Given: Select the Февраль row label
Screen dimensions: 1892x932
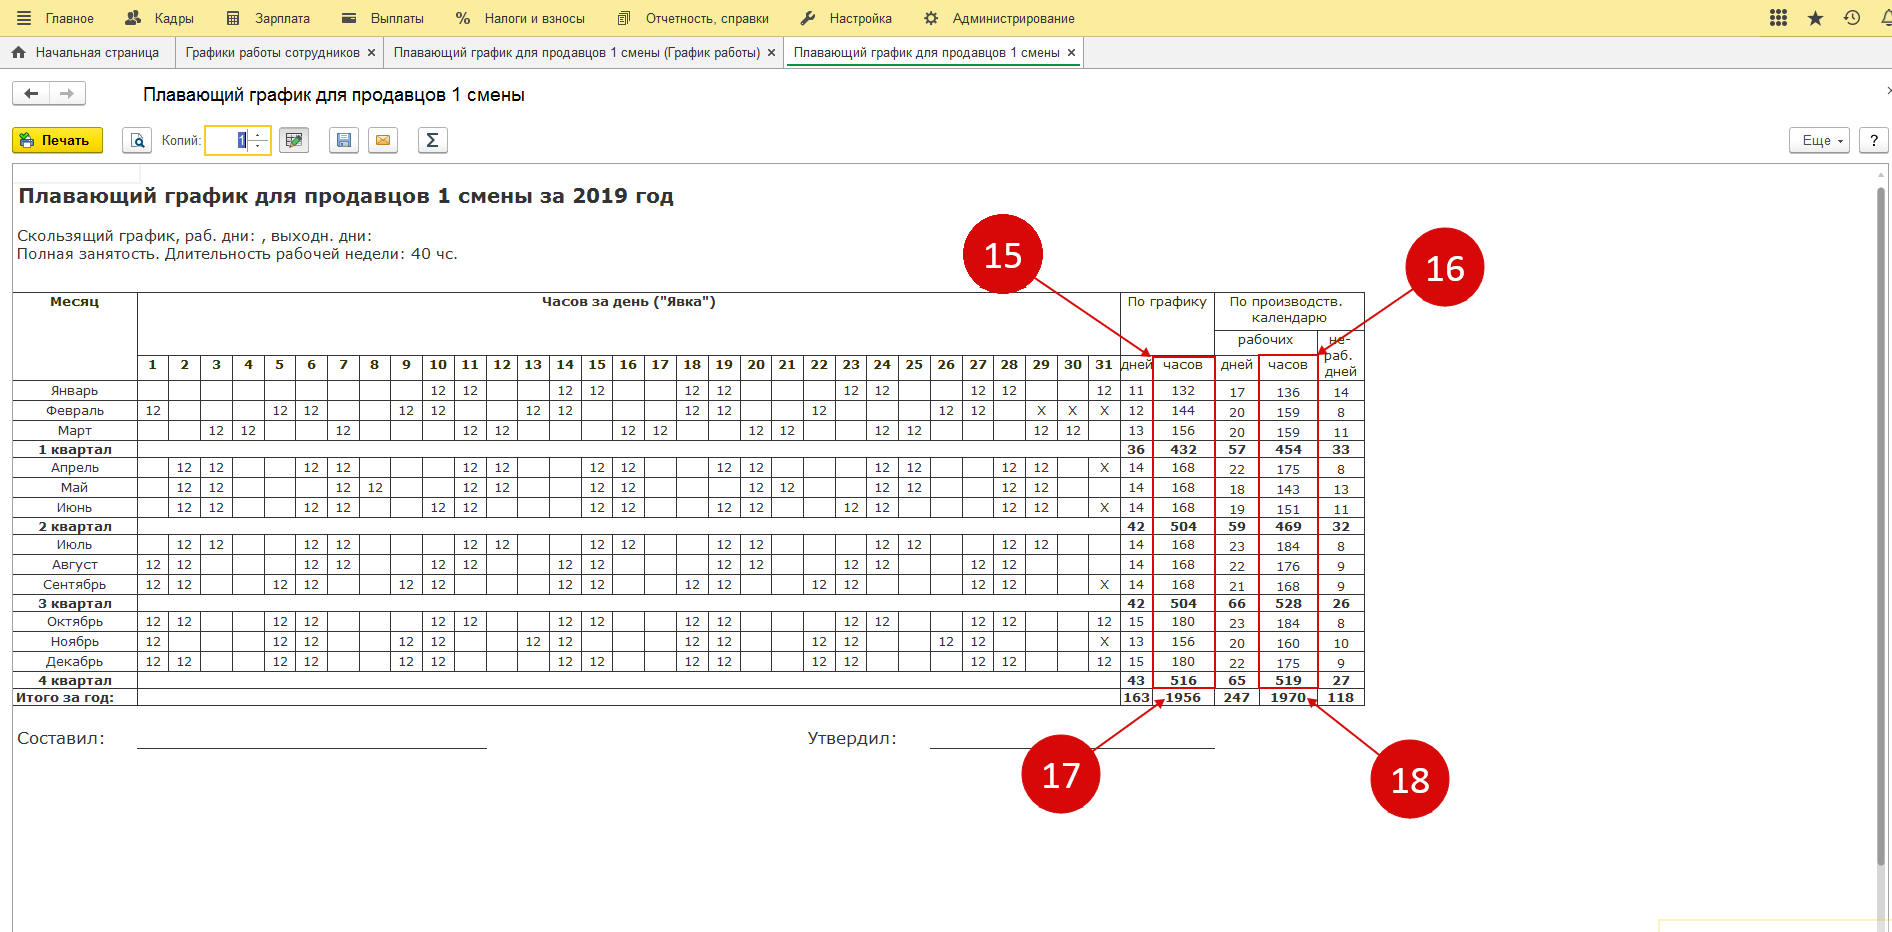Looking at the screenshot, I should coord(75,410).
